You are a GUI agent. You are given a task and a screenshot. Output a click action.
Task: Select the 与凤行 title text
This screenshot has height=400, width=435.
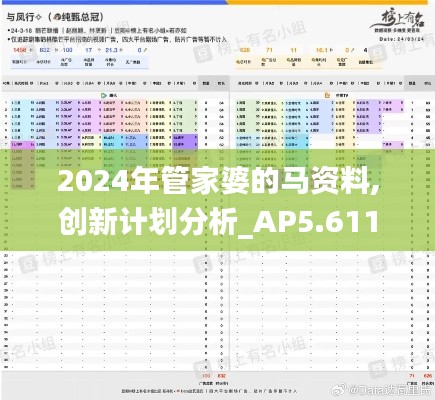point(21,16)
